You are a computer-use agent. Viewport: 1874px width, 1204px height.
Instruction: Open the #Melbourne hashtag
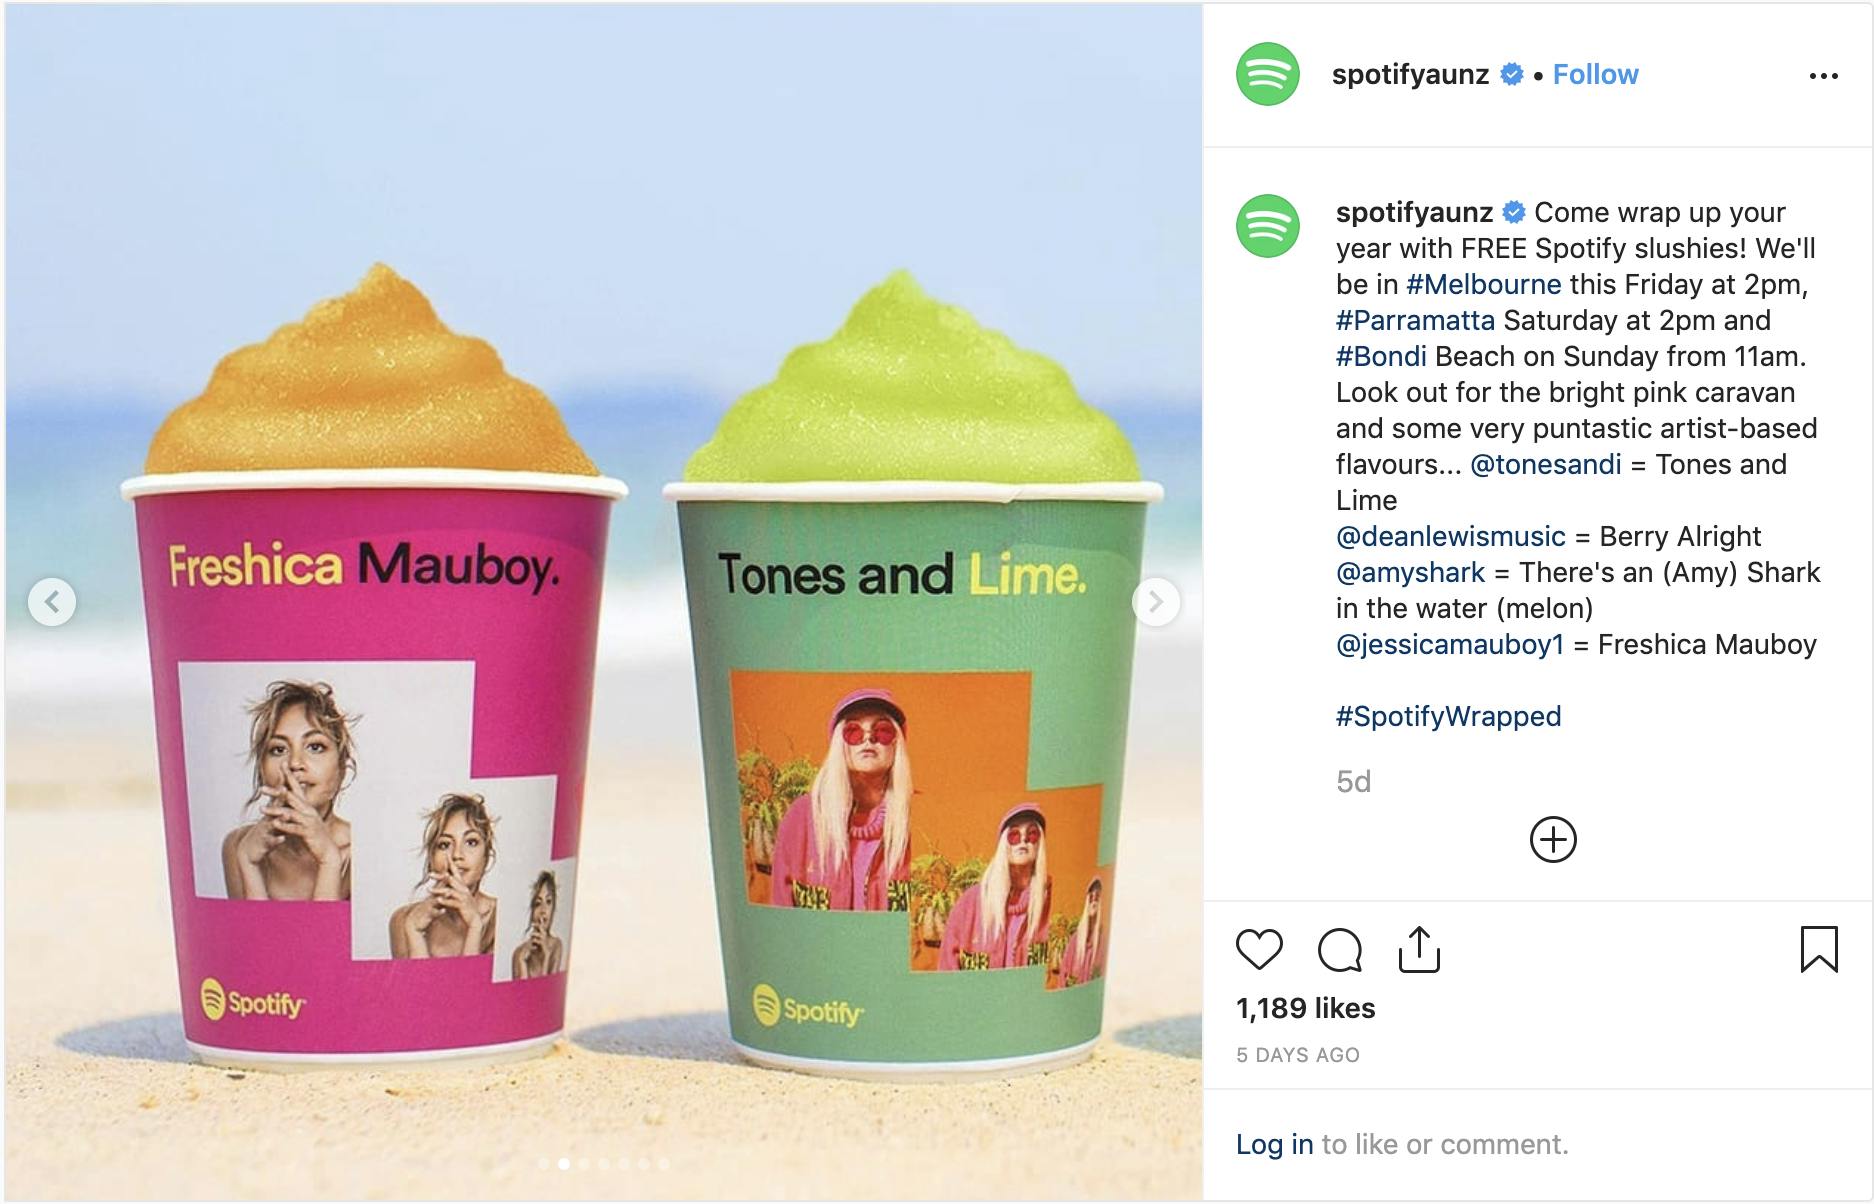(1483, 284)
